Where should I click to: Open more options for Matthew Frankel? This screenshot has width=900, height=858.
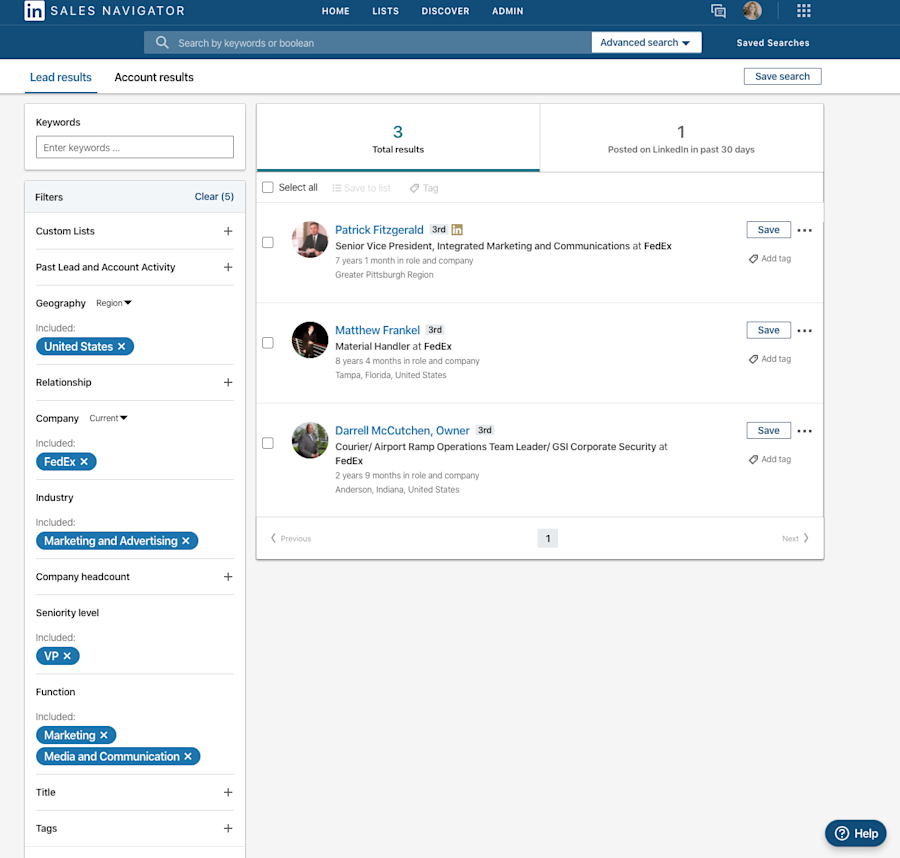click(805, 331)
